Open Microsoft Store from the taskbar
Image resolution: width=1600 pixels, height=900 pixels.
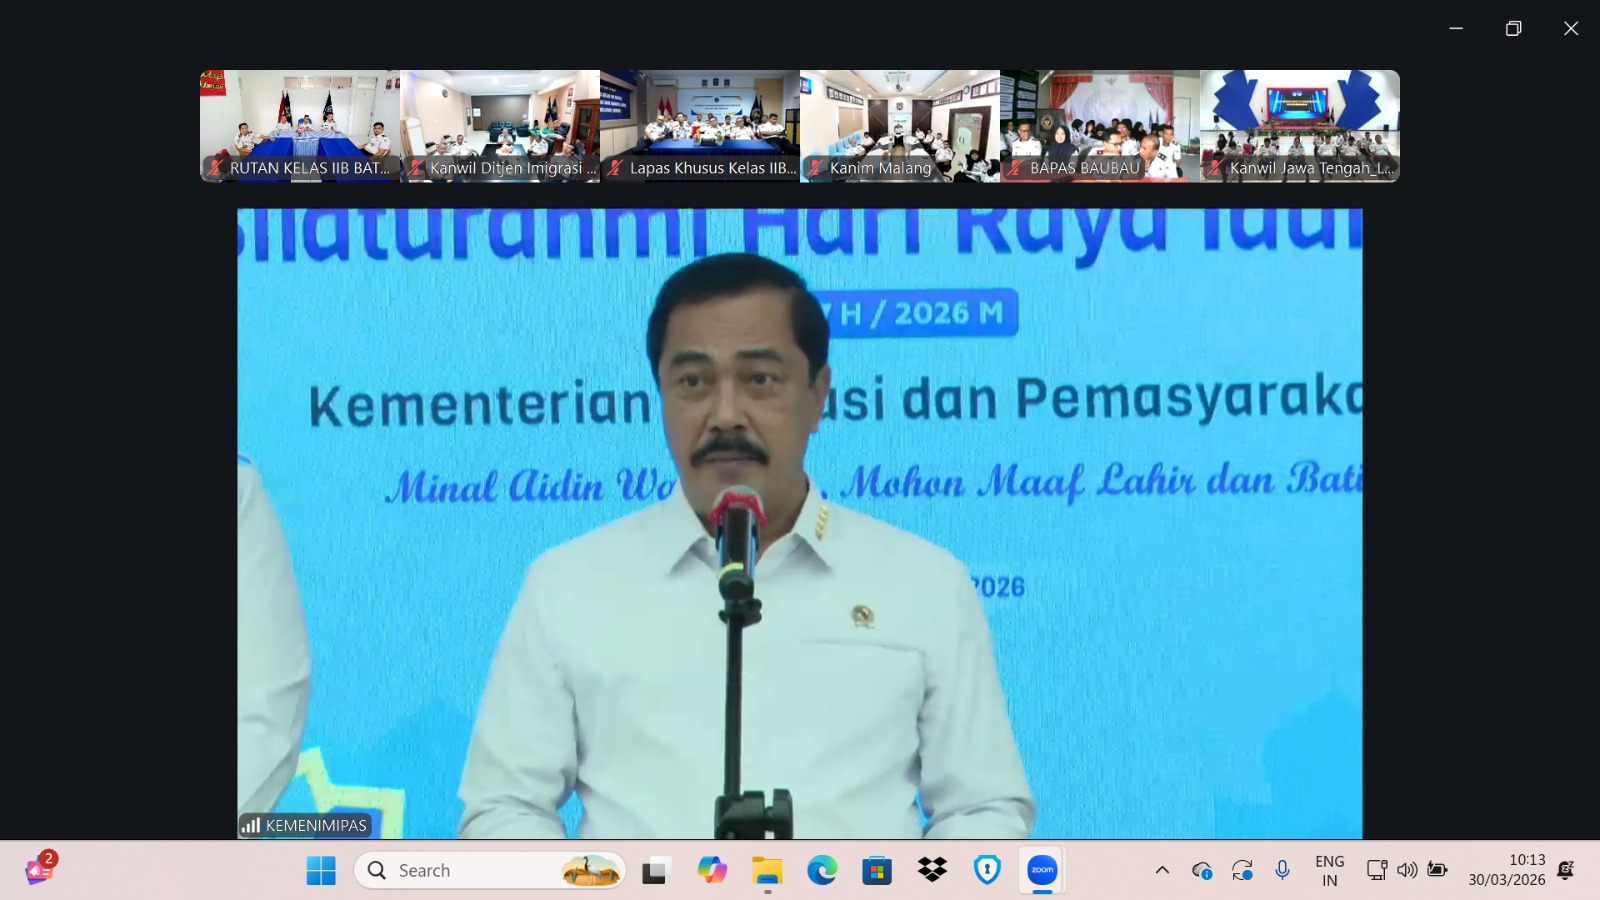click(x=877, y=870)
